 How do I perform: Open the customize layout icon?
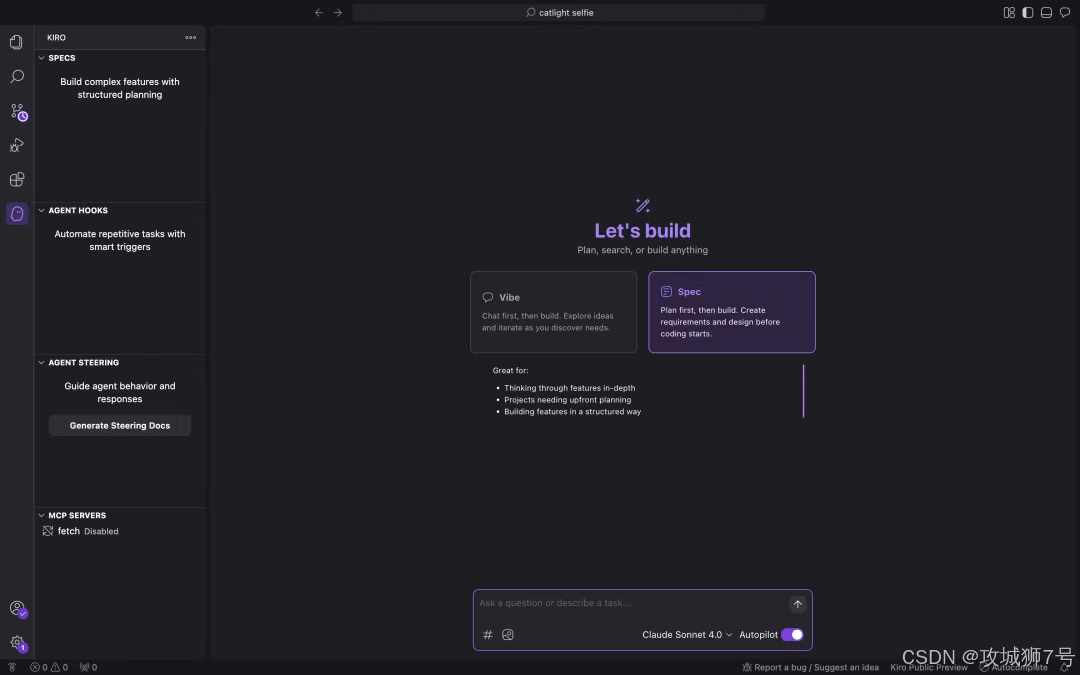[1009, 12]
